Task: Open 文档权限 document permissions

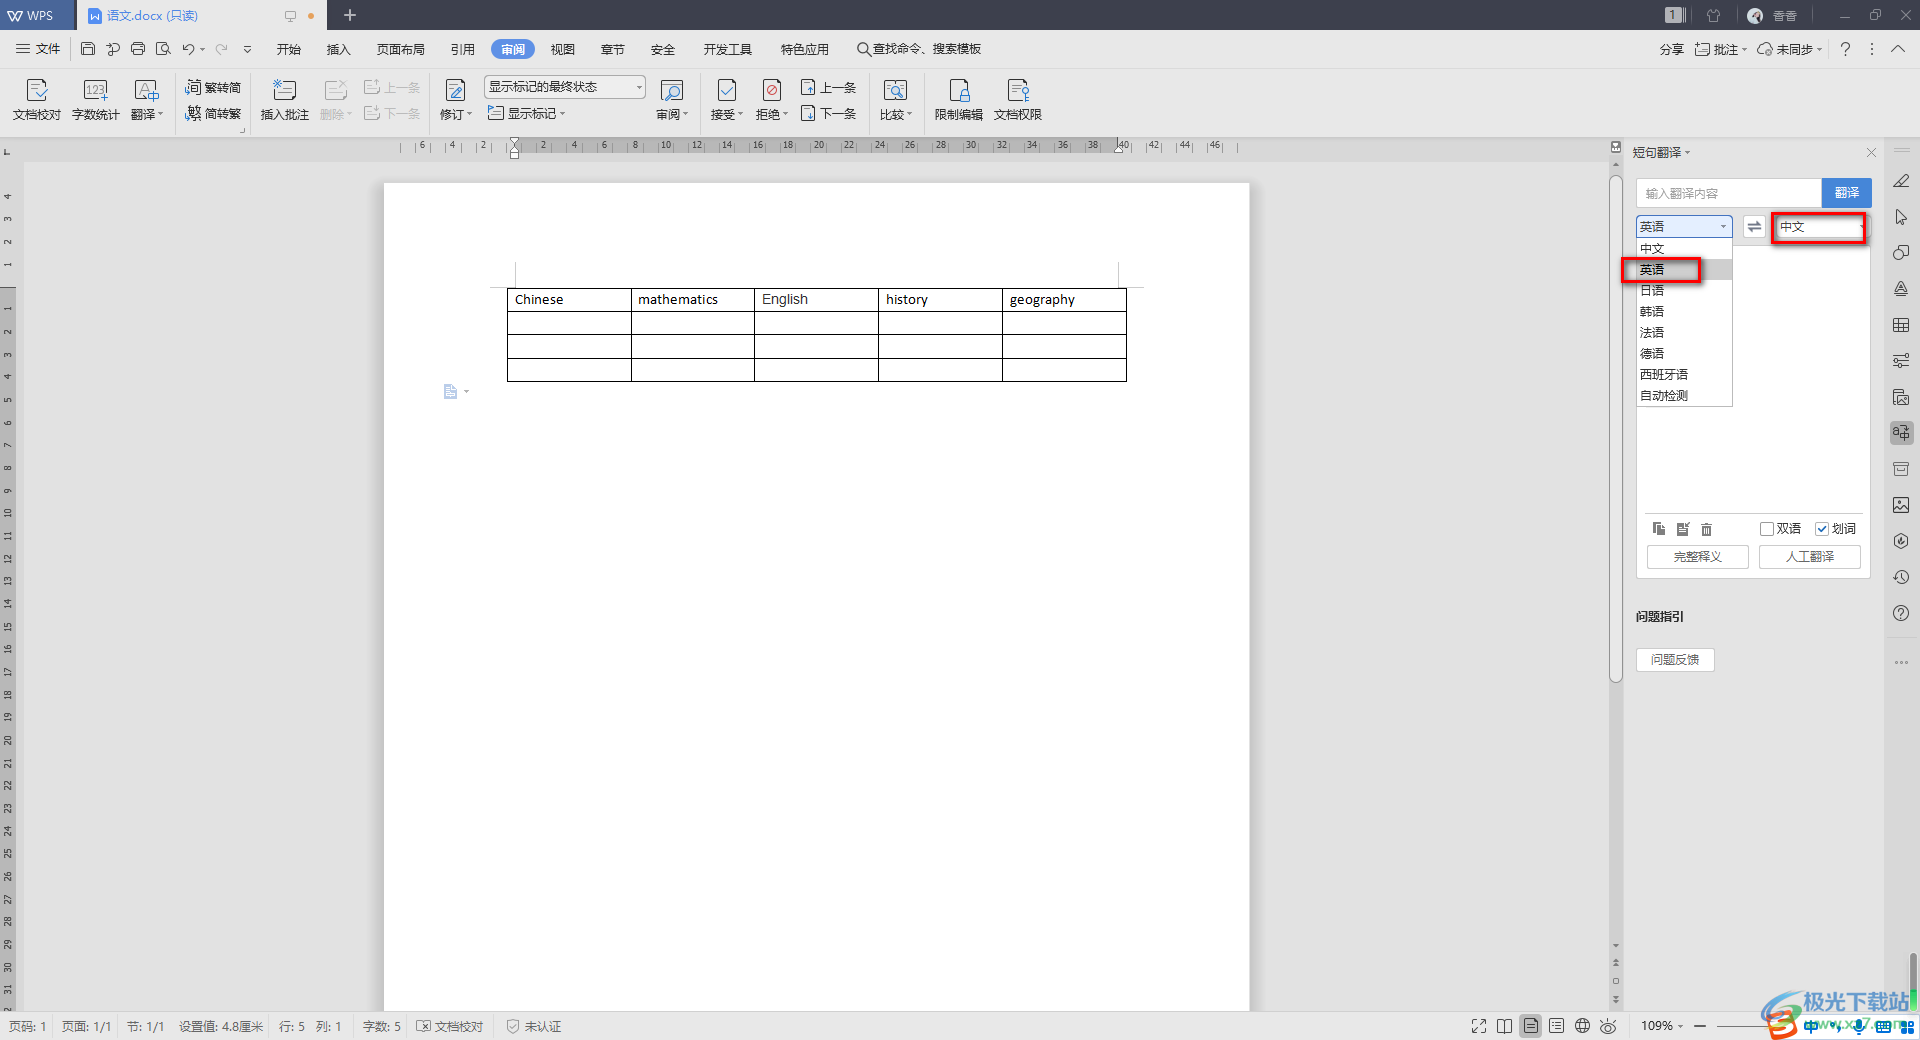Action: click(1018, 100)
